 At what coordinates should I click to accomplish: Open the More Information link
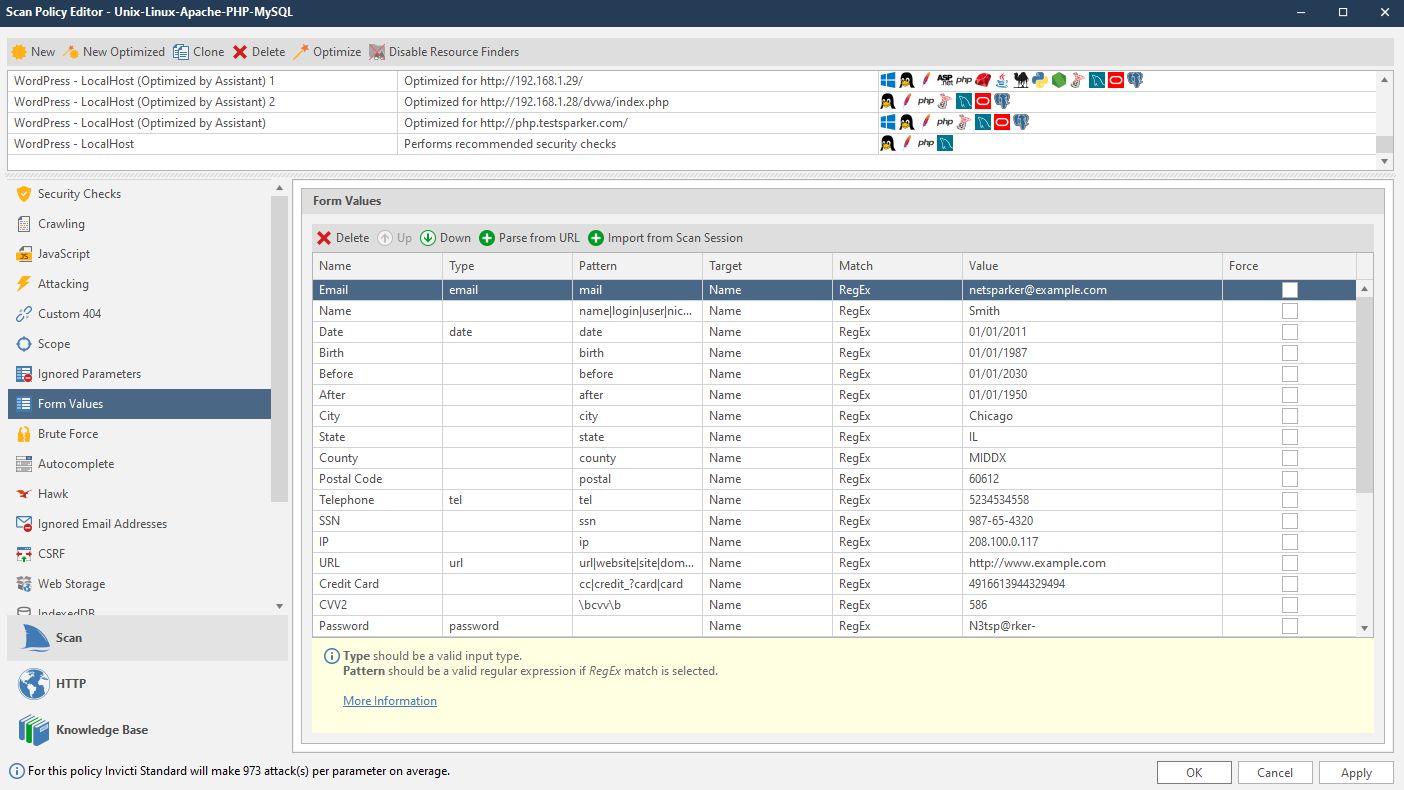pos(390,701)
